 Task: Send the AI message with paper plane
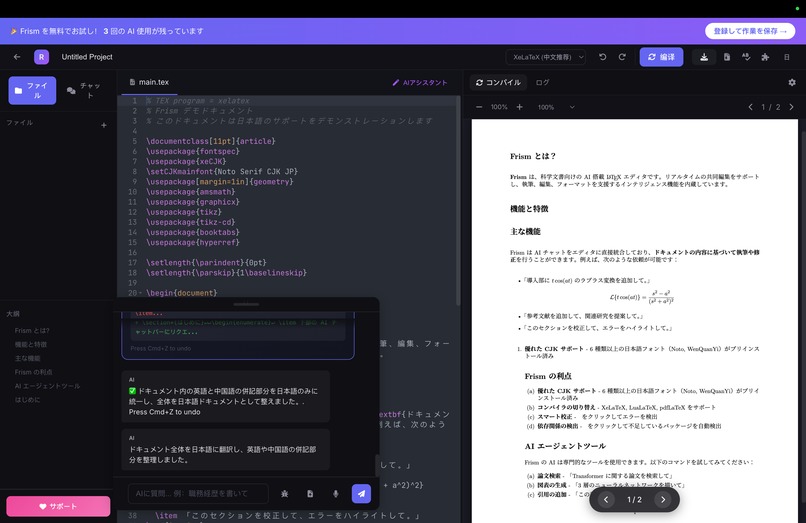coord(361,494)
